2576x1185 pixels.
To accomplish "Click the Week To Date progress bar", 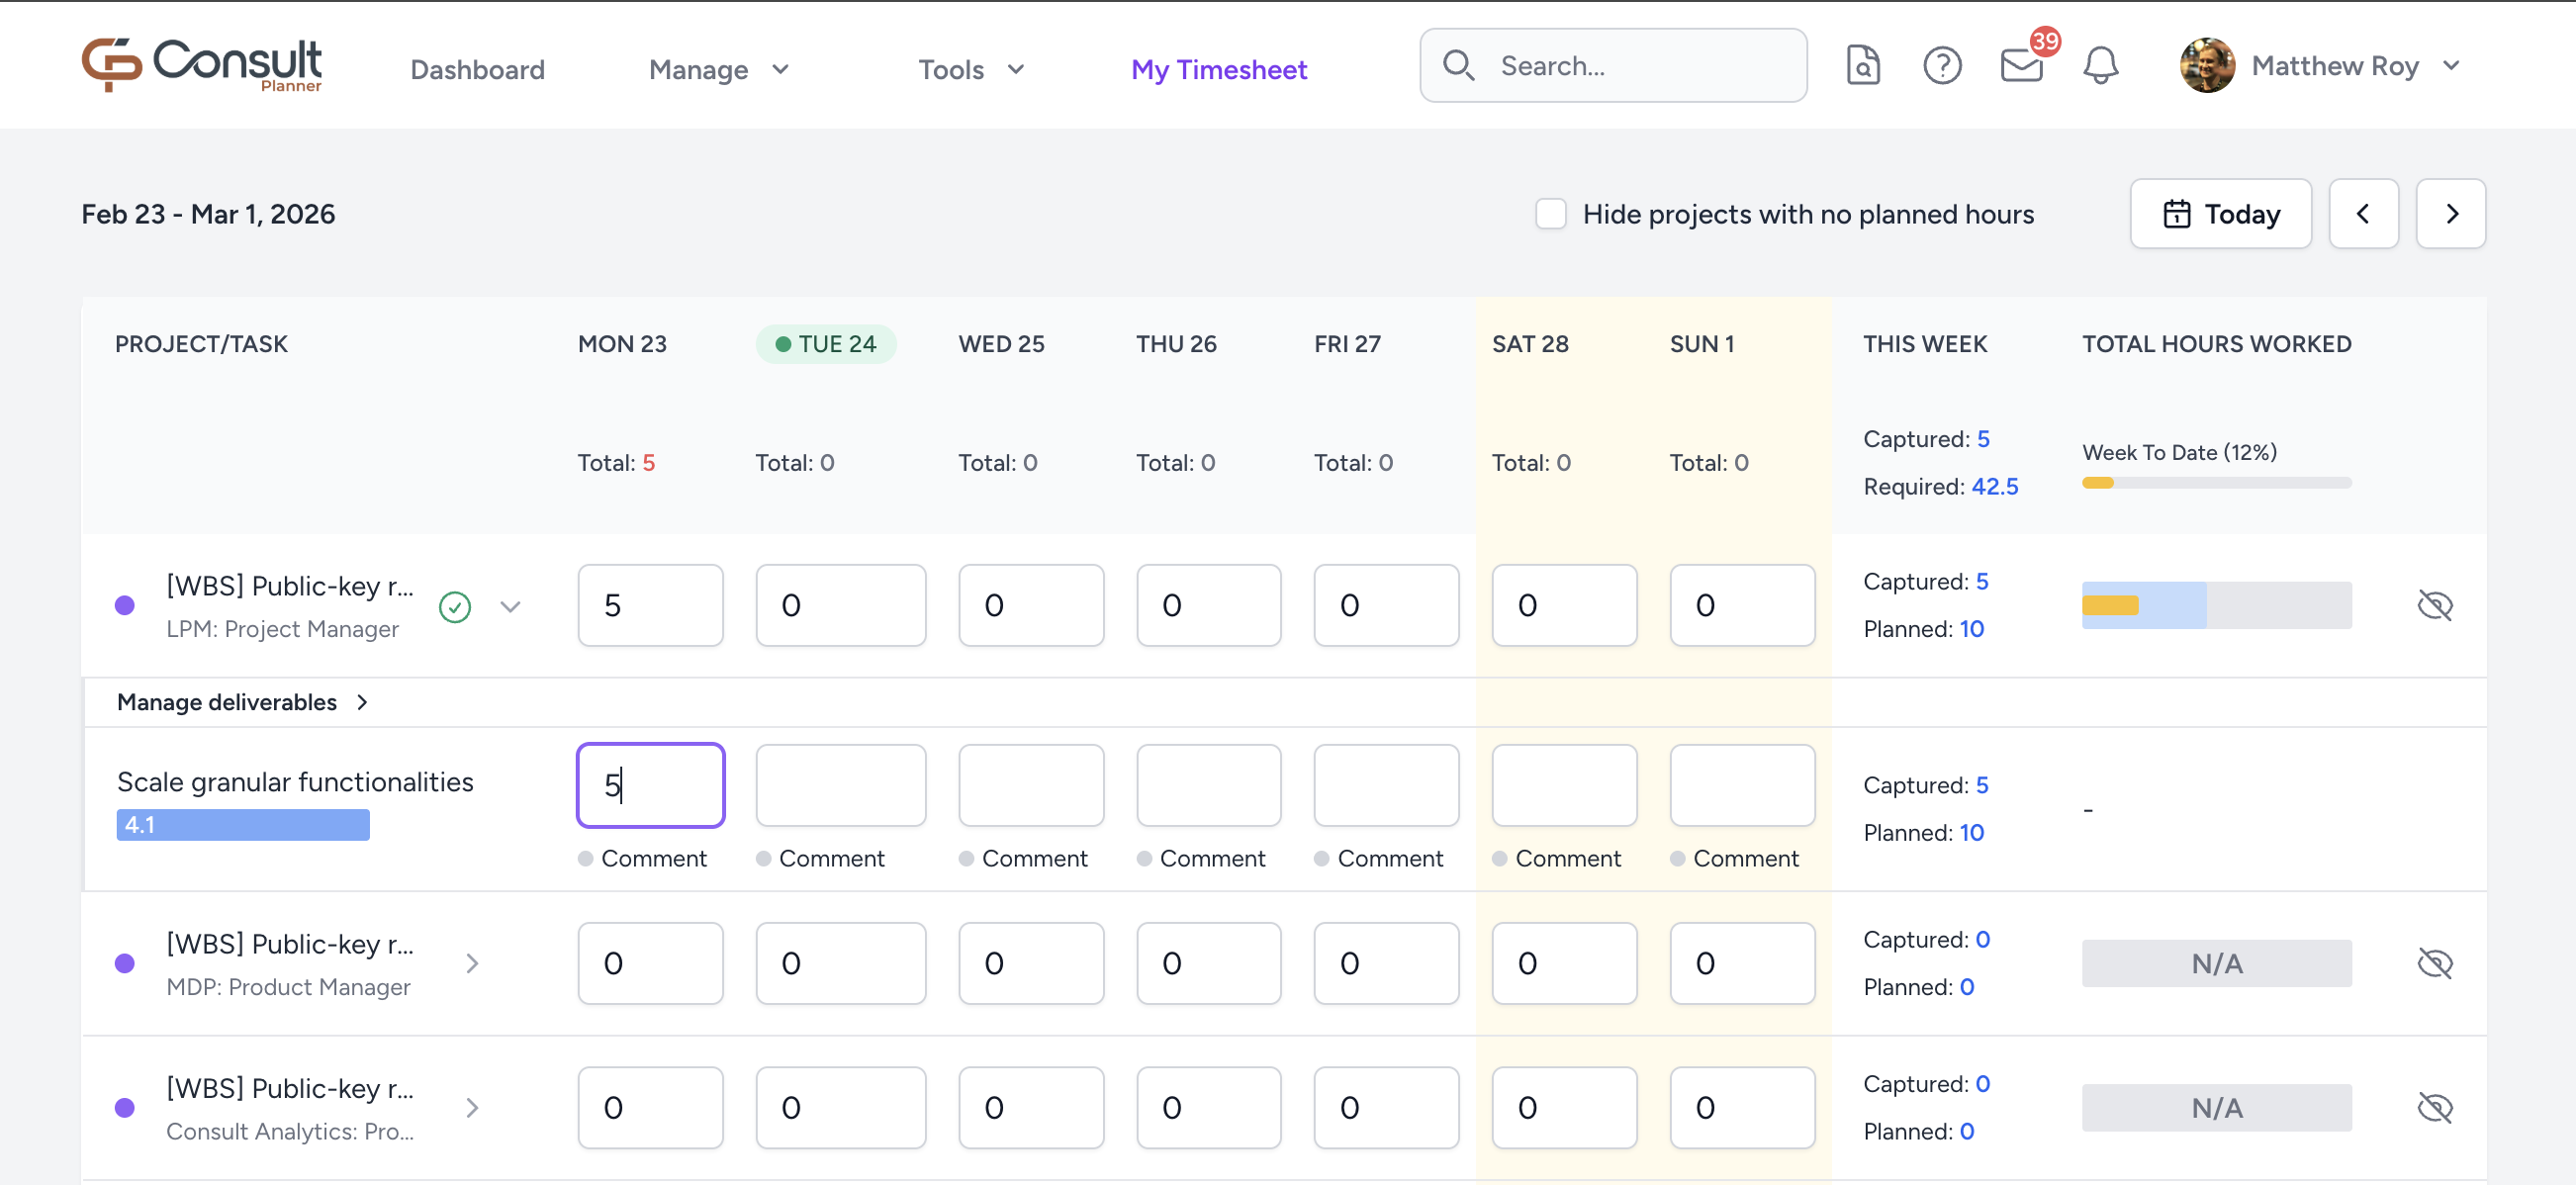I will 2217,483.
